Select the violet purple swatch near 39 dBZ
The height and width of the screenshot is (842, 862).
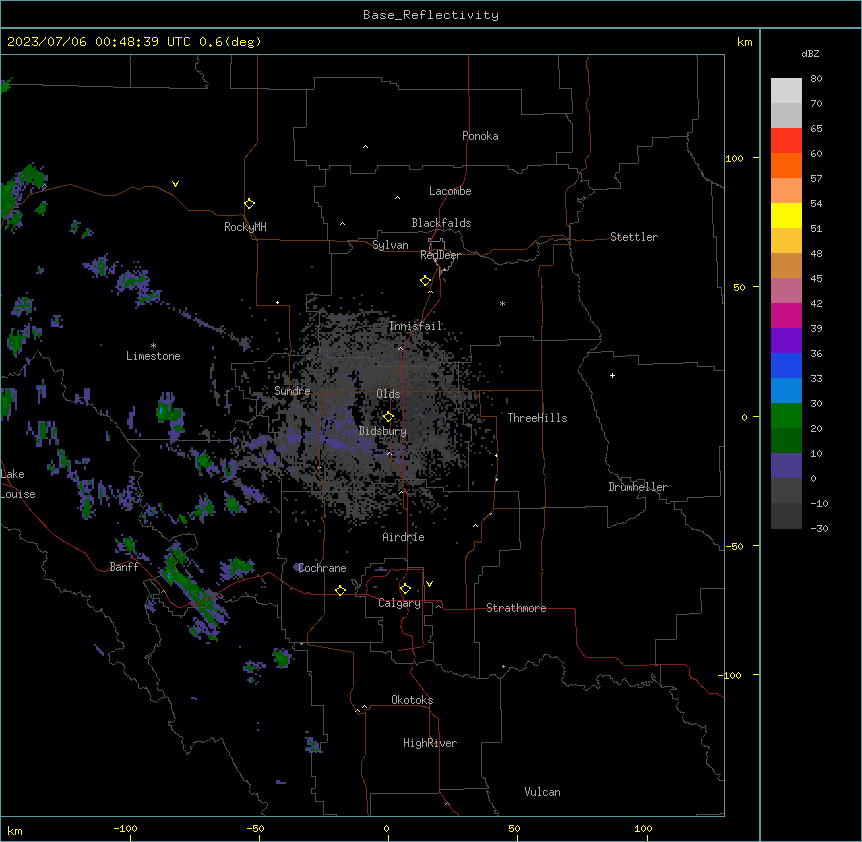(786, 340)
